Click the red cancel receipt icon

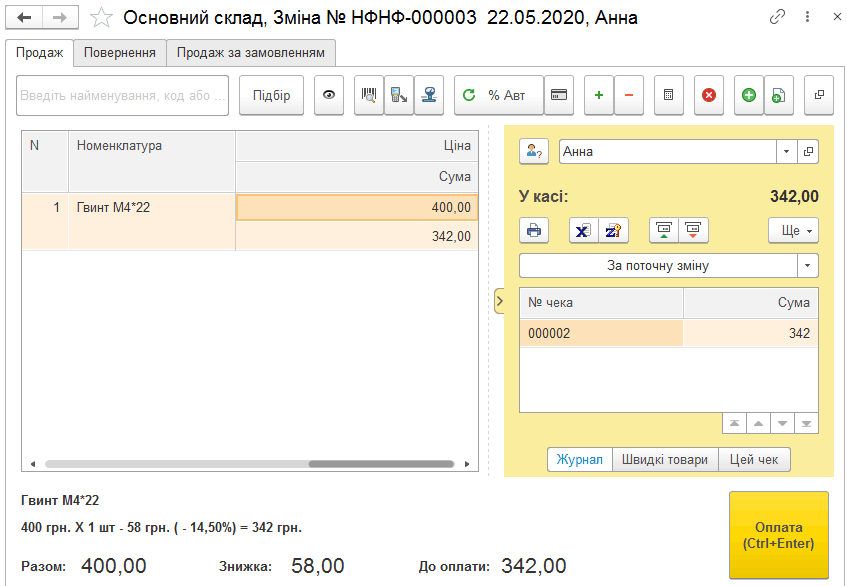tap(709, 95)
